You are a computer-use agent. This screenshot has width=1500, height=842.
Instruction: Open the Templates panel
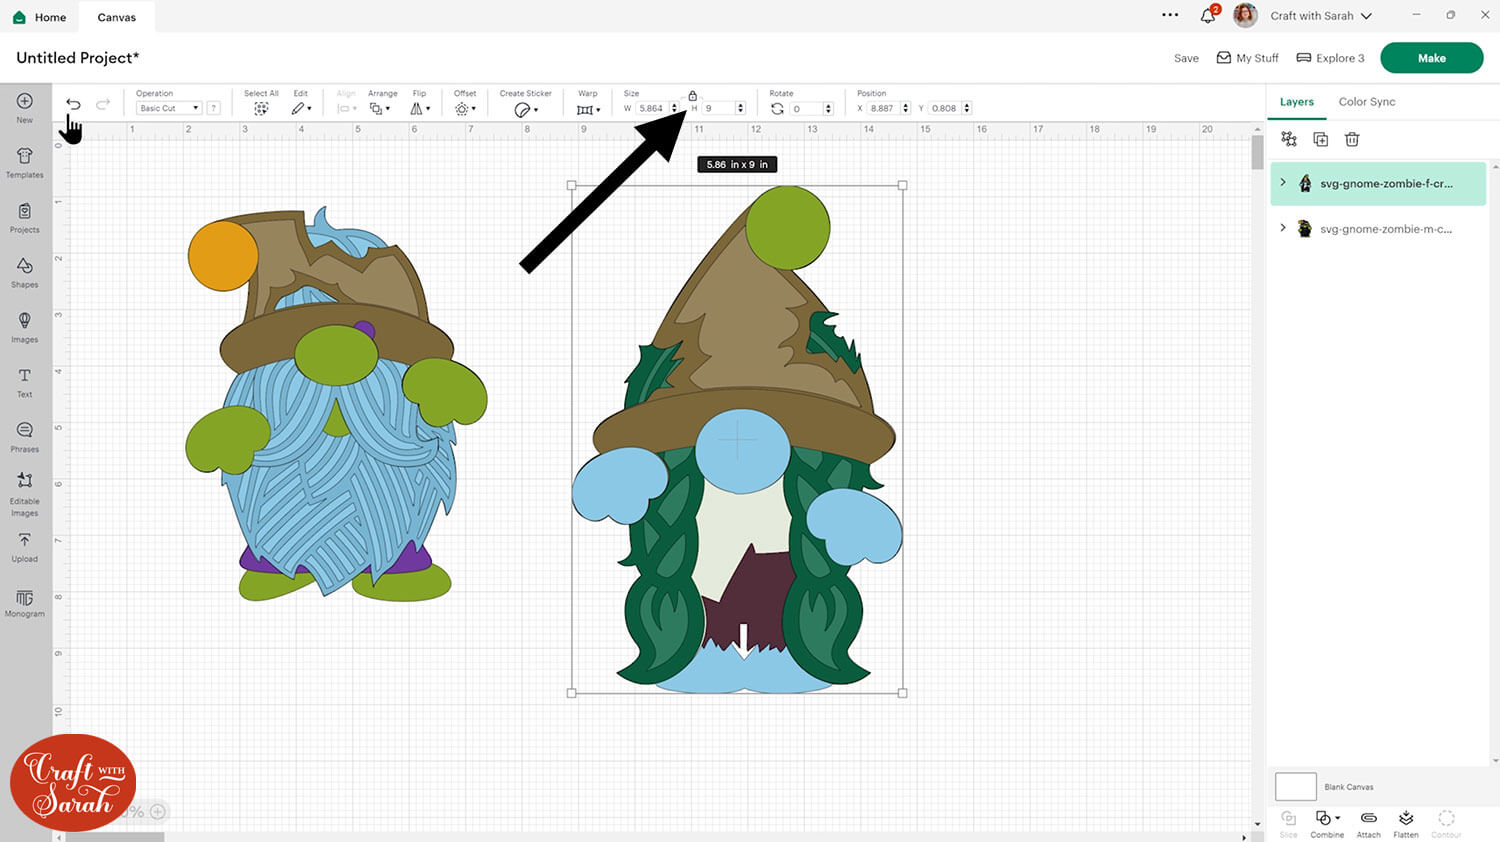pyautogui.click(x=25, y=162)
